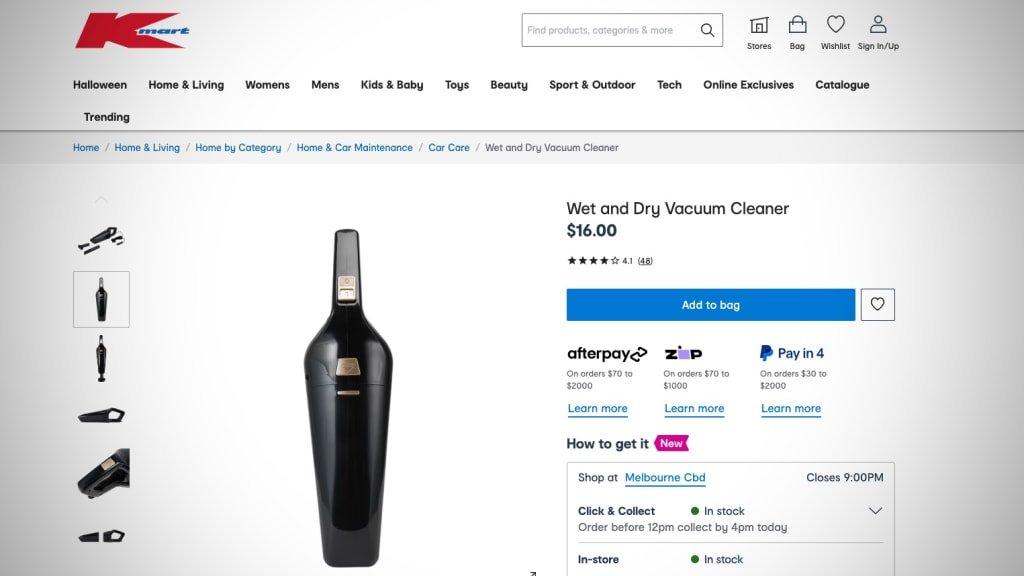The width and height of the screenshot is (1024, 576).
Task: Select the first vacuum accessories thumbnail
Action: tap(101, 238)
